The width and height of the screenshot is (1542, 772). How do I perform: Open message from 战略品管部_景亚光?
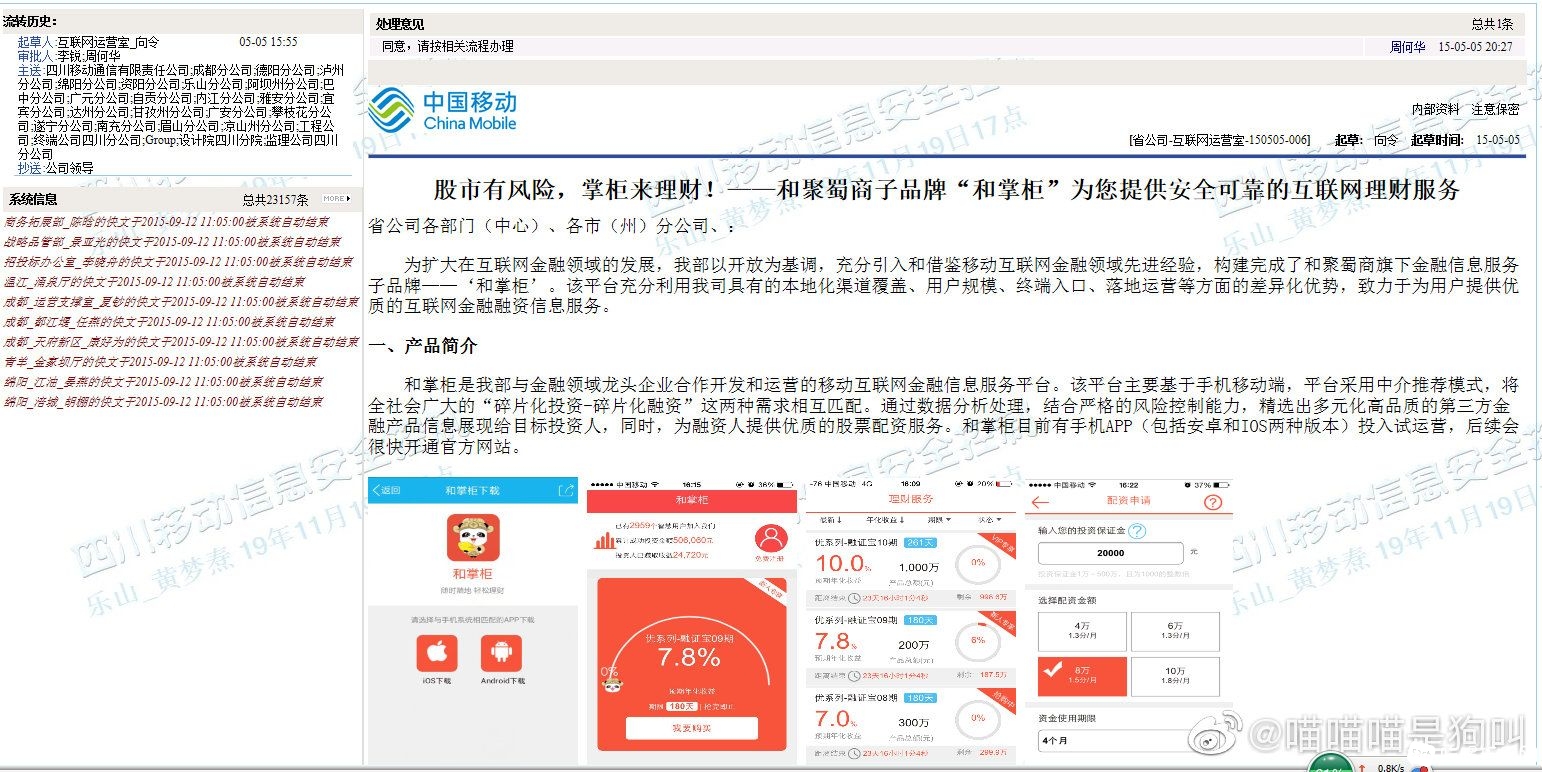pyautogui.click(x=172, y=242)
